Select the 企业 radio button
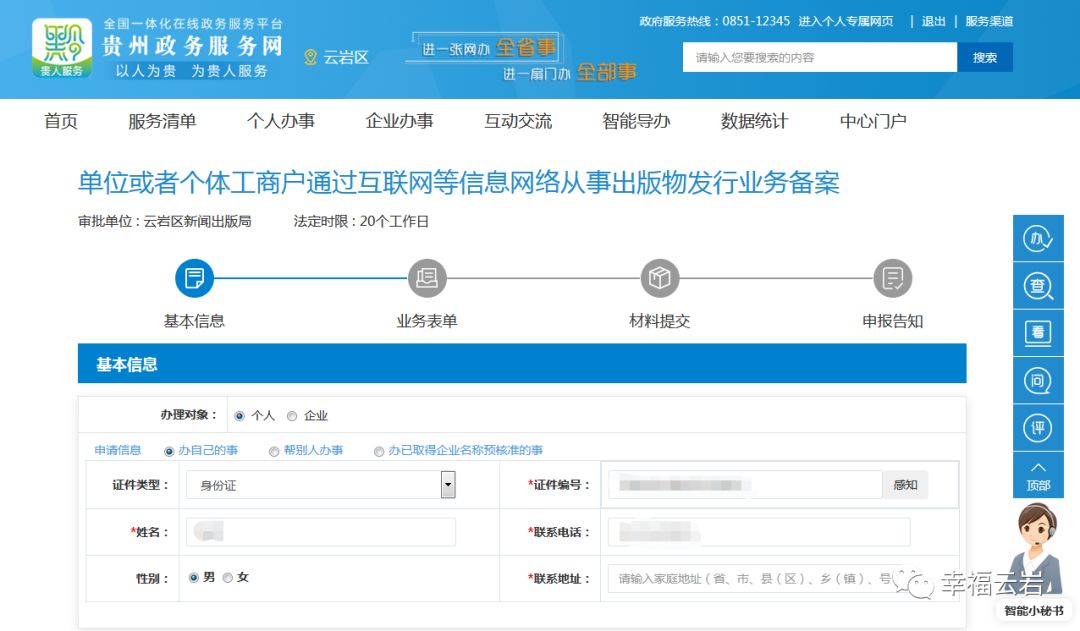Screen dimensions: 1080x631 click(x=292, y=416)
